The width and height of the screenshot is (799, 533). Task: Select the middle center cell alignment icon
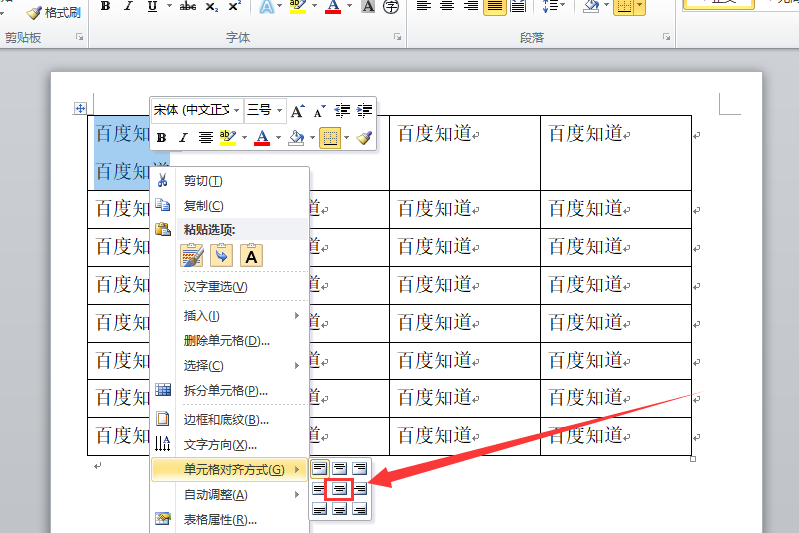point(339,489)
